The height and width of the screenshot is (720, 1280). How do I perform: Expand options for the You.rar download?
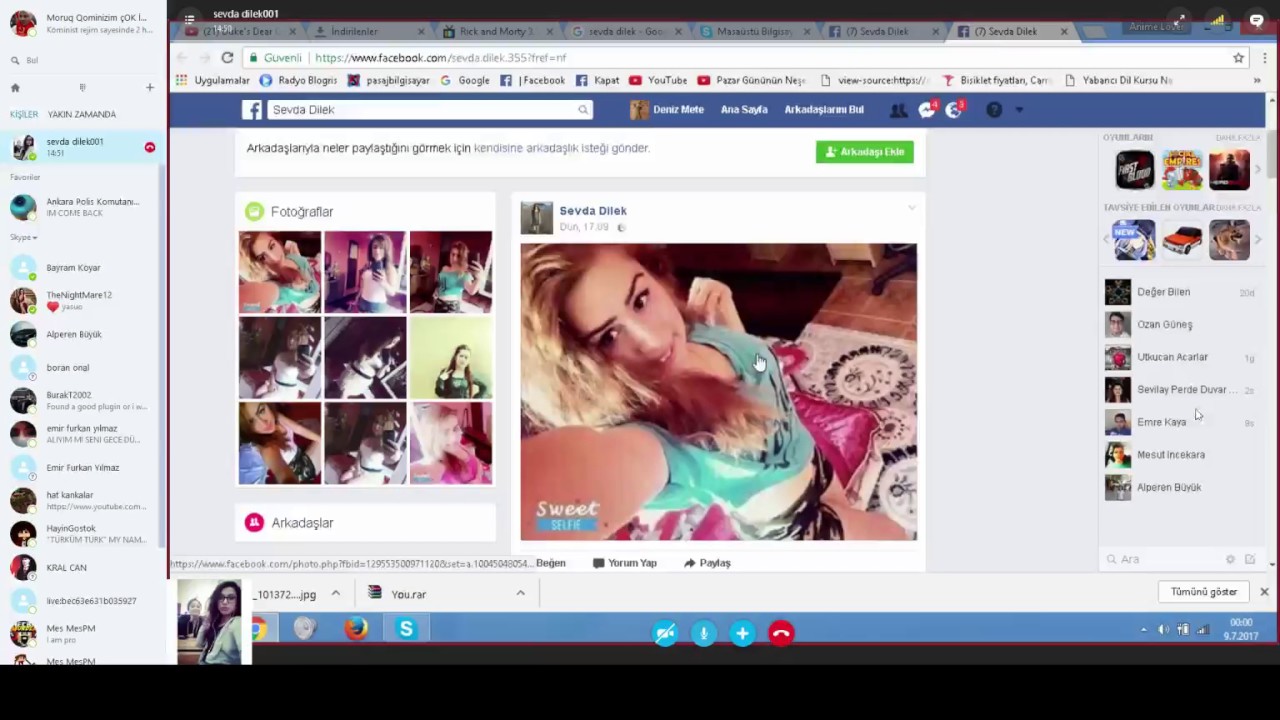[520, 594]
